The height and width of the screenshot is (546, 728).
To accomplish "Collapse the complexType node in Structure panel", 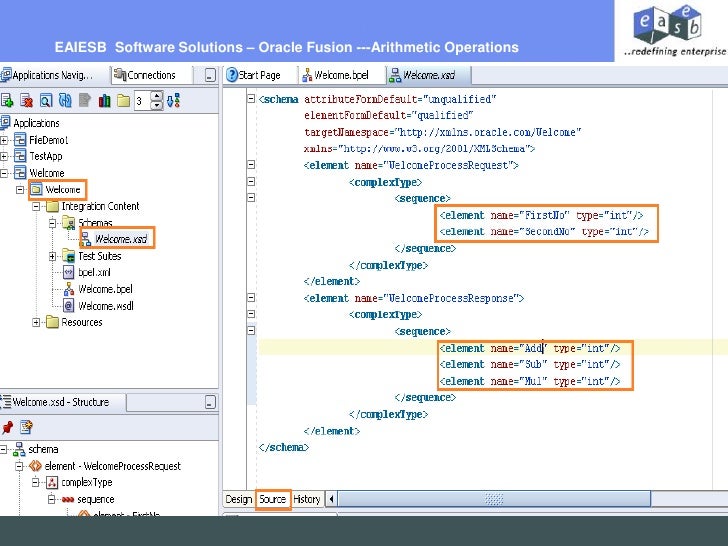I will [36, 482].
